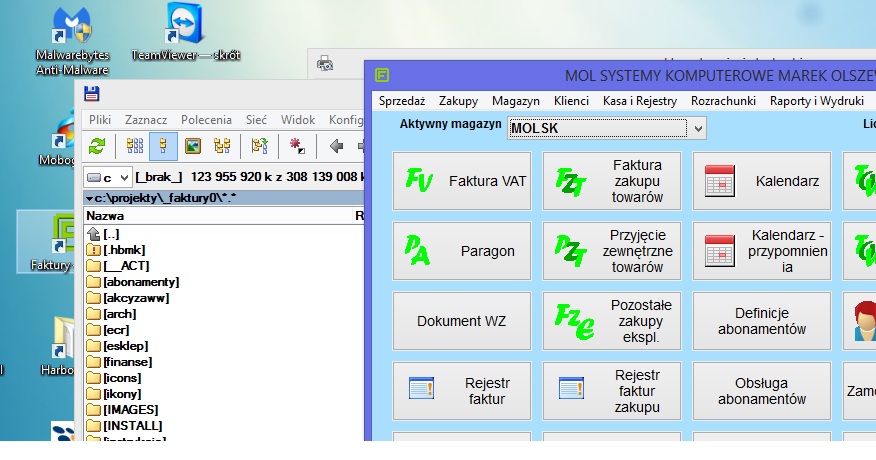Open the Magazyn menu
Screen dimensions: 876x460
[x=516, y=101]
